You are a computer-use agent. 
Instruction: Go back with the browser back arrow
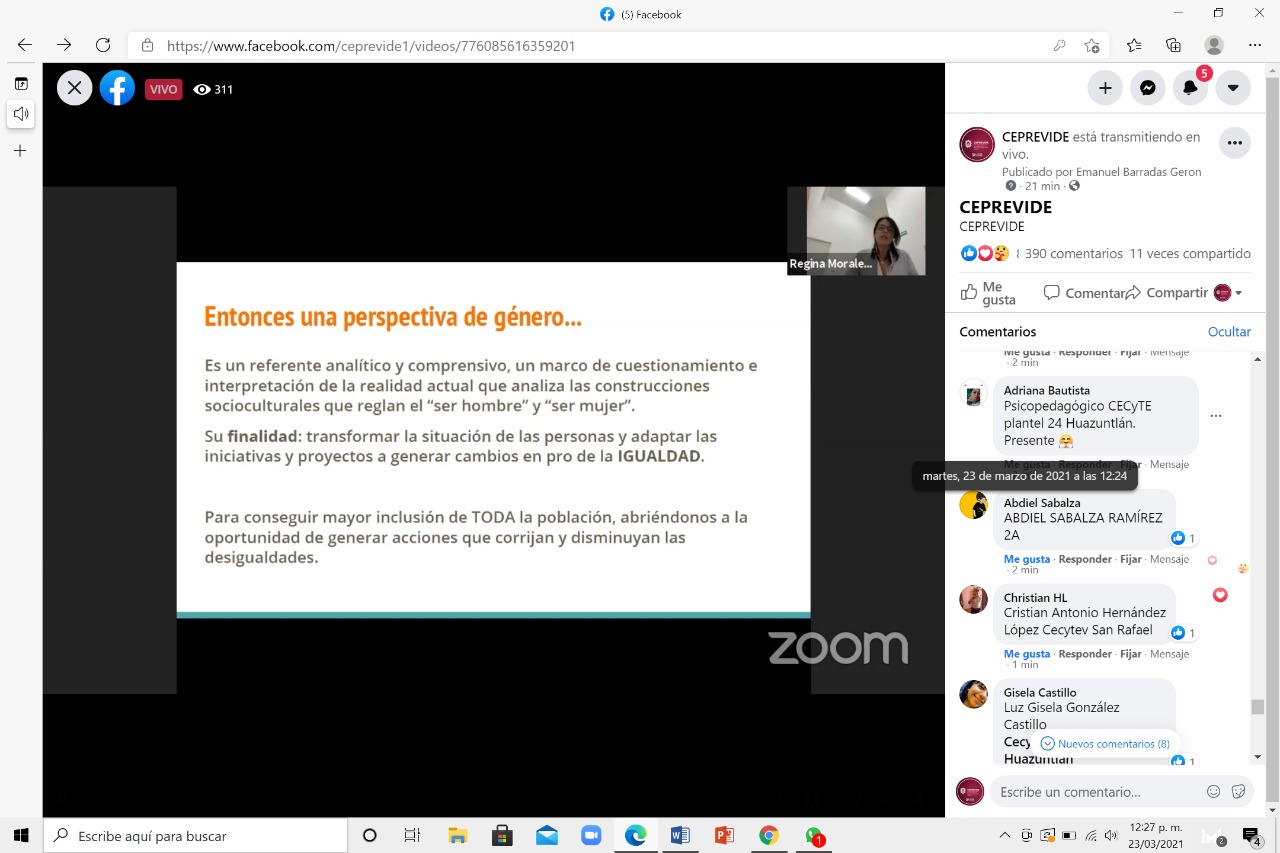click(x=25, y=45)
